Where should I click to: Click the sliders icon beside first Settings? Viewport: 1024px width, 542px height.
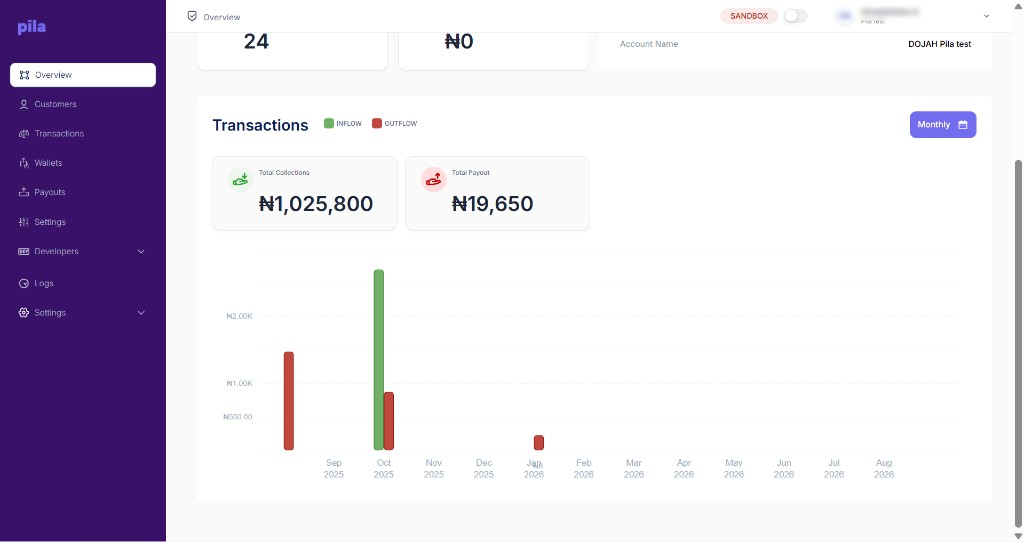click(24, 222)
